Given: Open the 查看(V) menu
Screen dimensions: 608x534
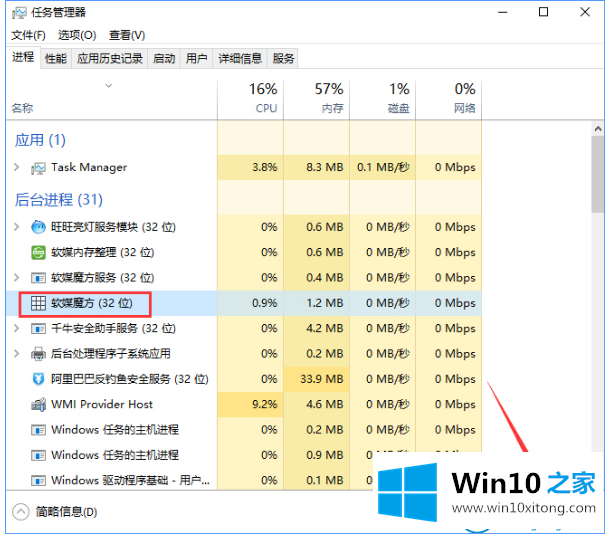Looking at the screenshot, I should pos(127,35).
